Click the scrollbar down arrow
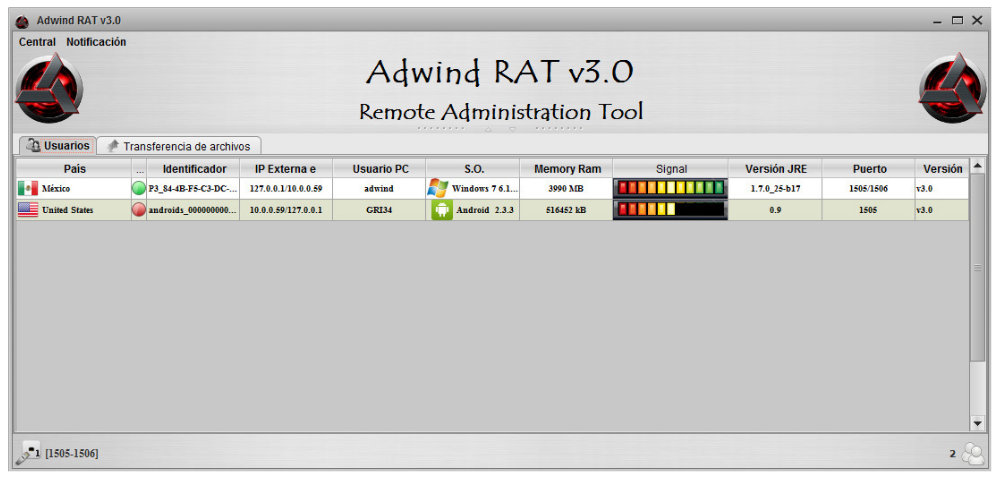The width and height of the screenshot is (1000, 484). point(977,423)
